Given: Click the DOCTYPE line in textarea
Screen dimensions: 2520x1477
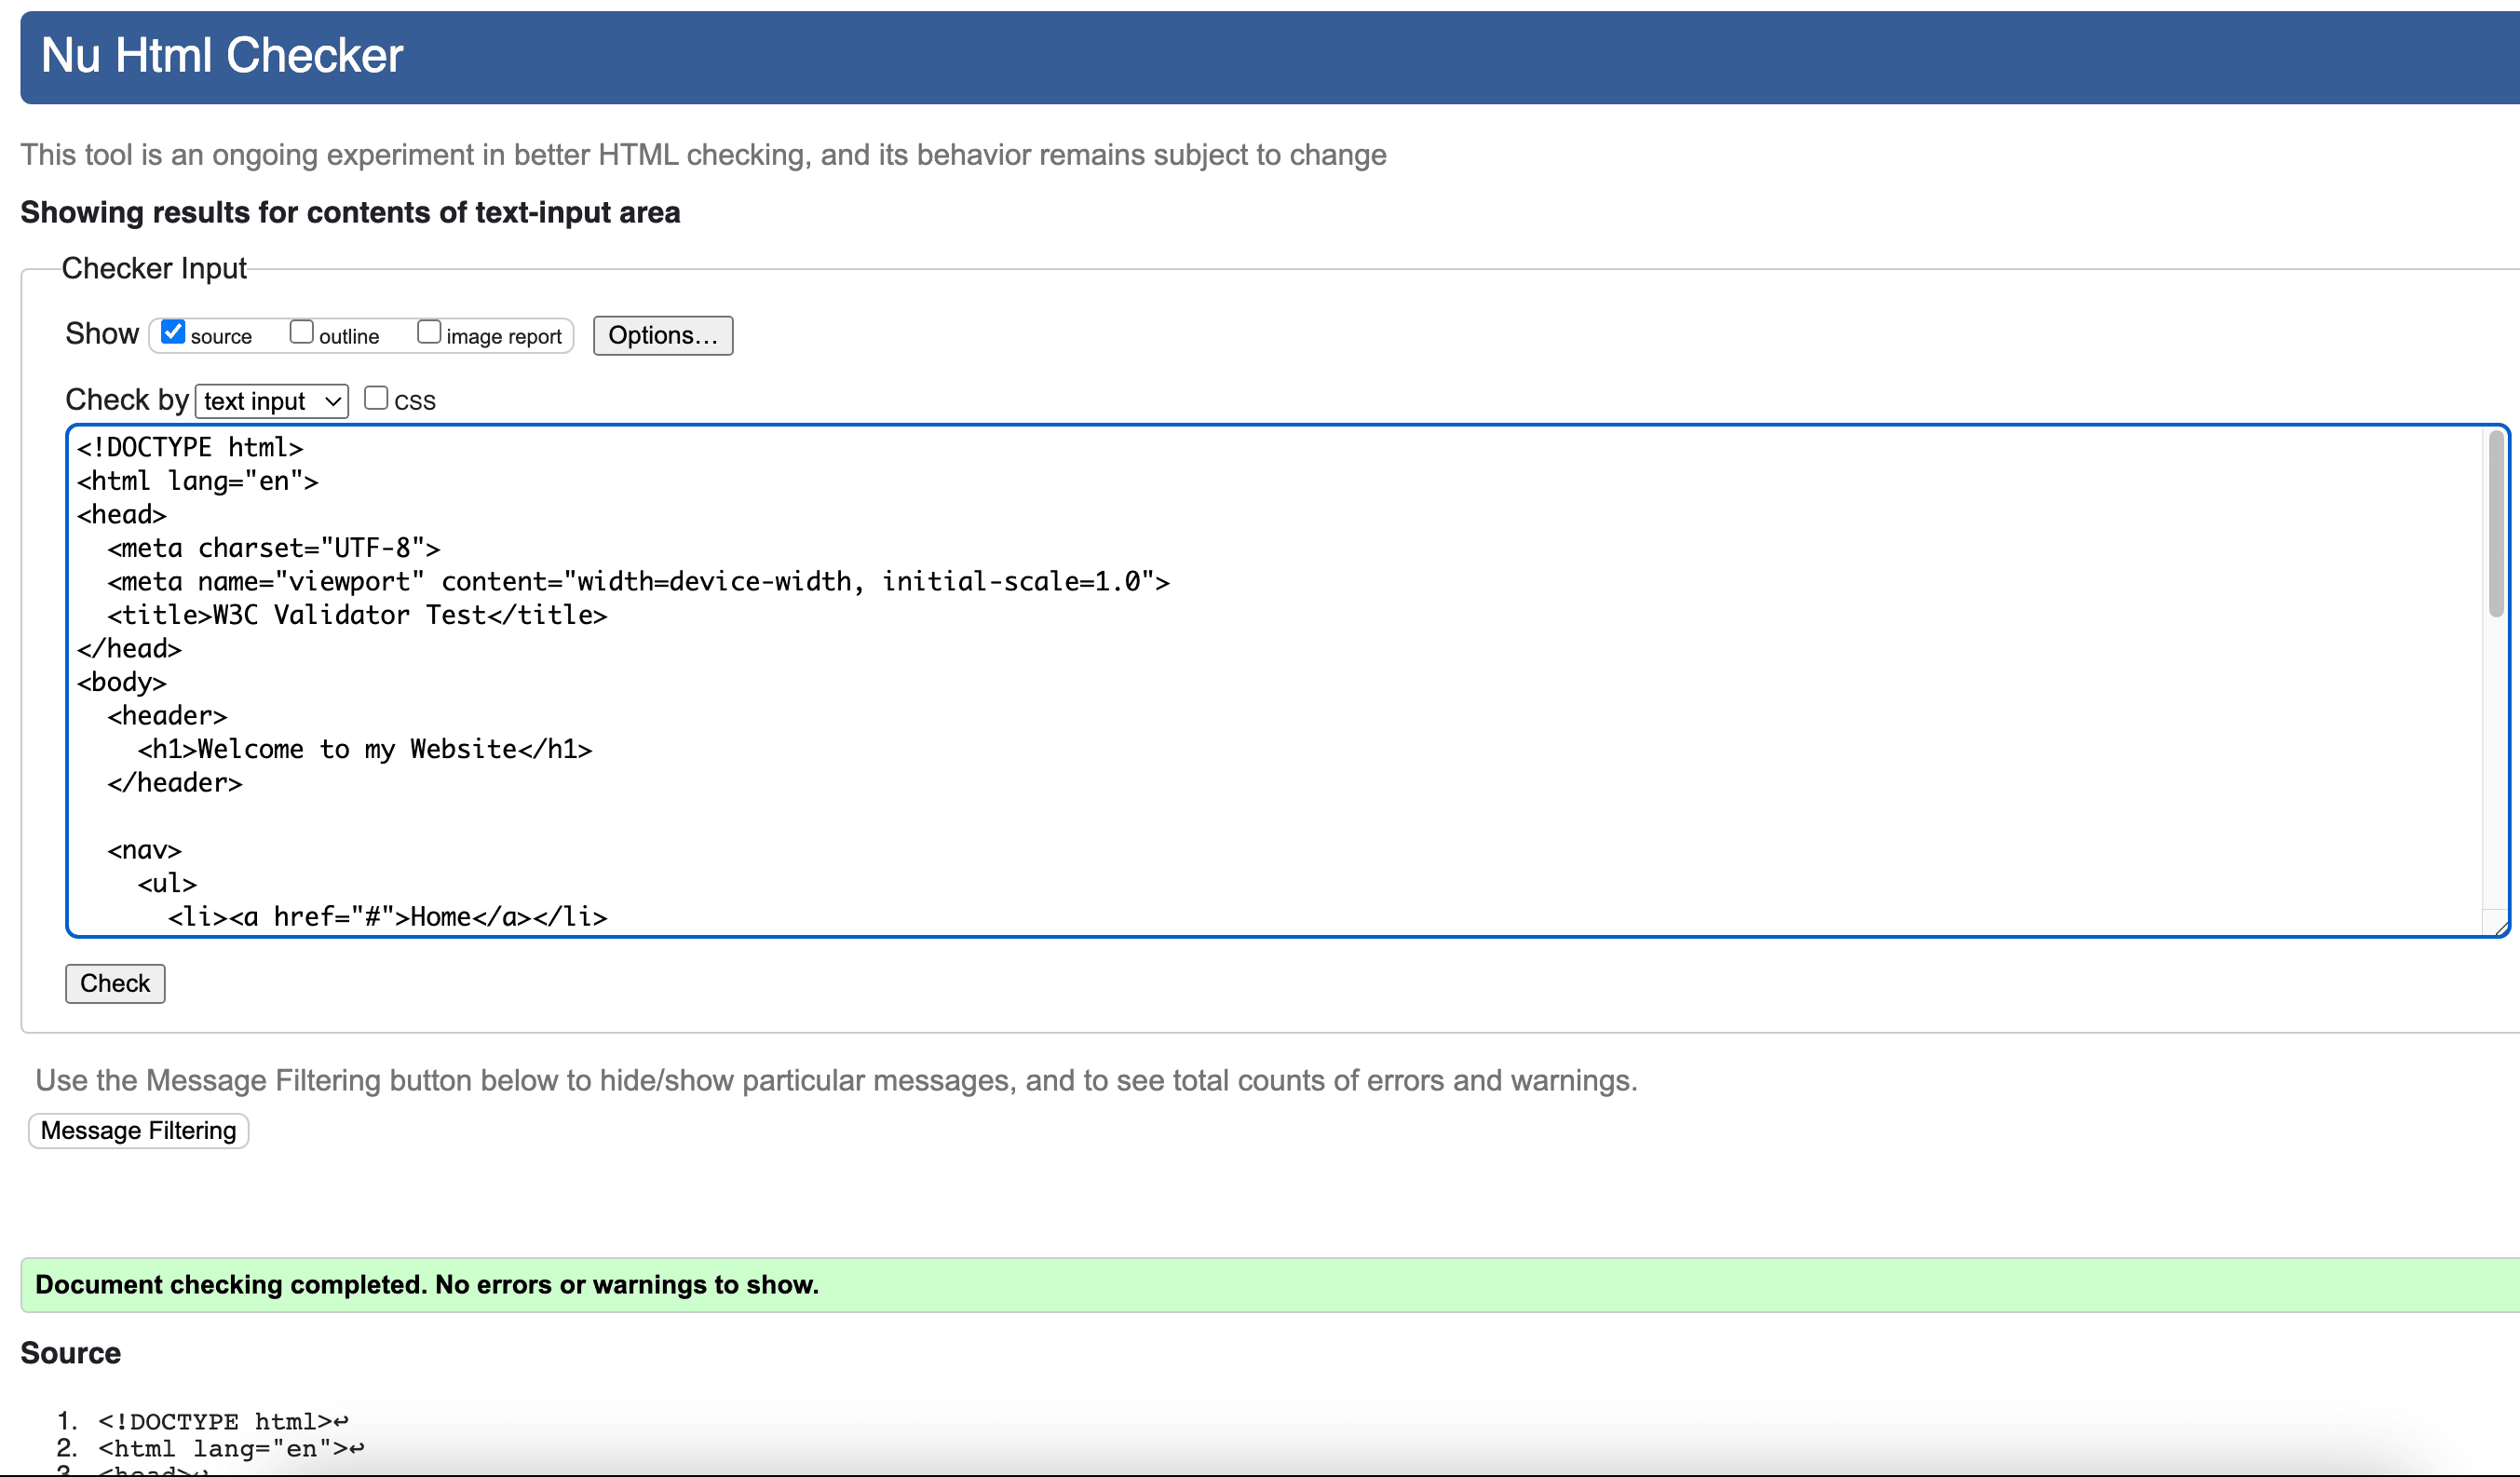Looking at the screenshot, I should tap(190, 447).
